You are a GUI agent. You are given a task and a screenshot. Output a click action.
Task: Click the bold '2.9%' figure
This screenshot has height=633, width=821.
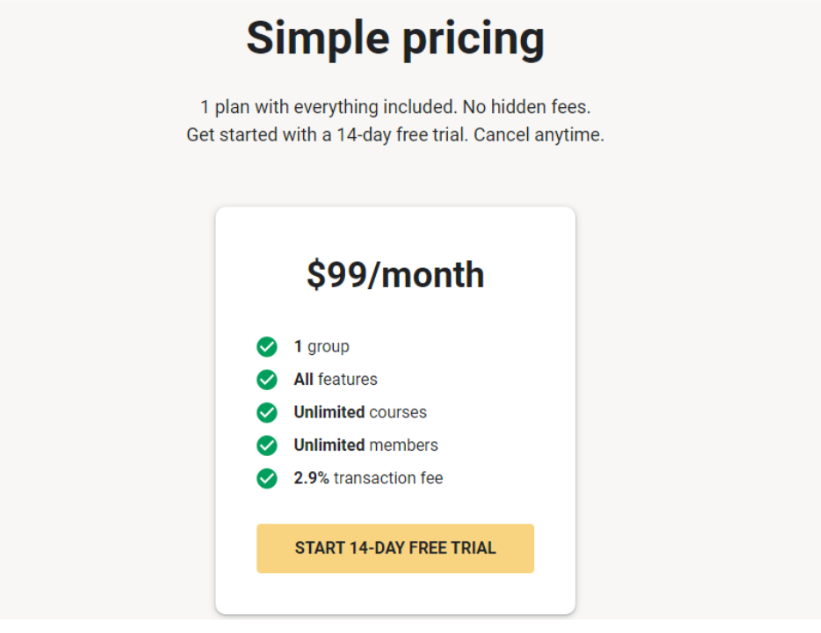312,477
